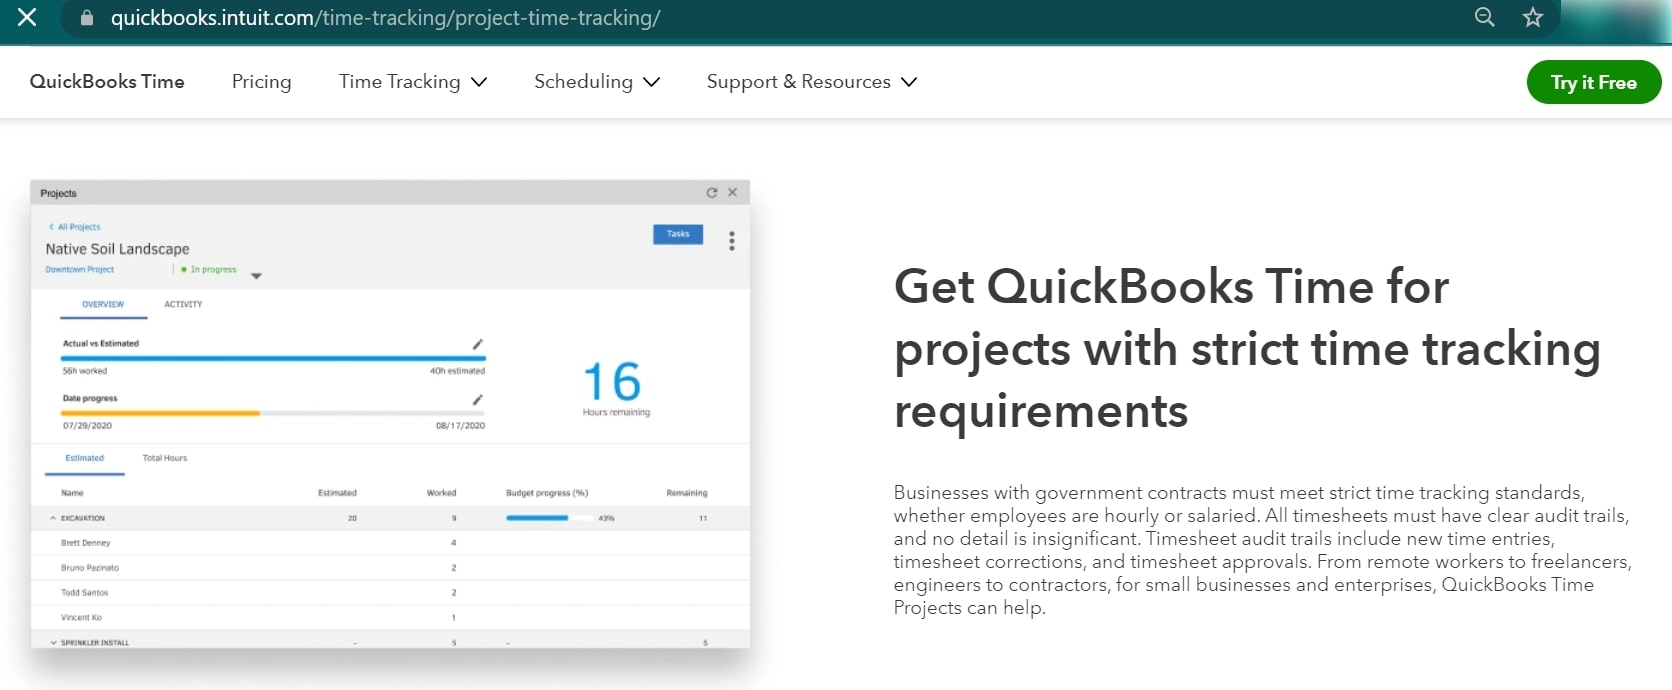Viewport: 1672px width, 690px height.
Task: Switch to the ACTIVITY tab
Action: click(183, 304)
